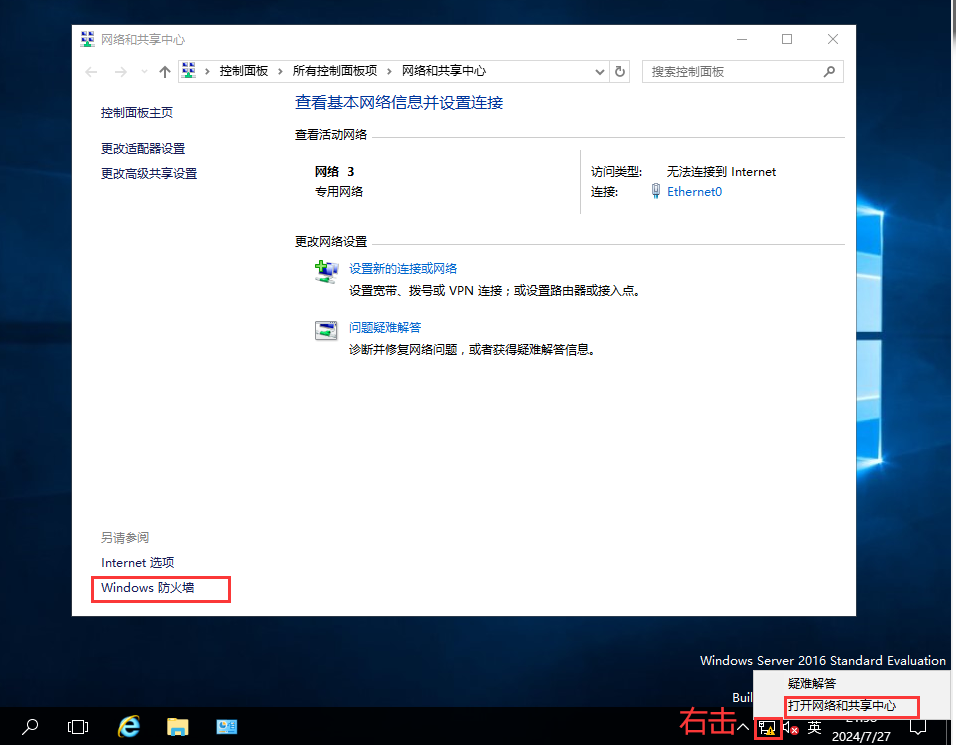Click the 专用网络 network type text
This screenshot has height=745, width=956.
click(x=339, y=192)
